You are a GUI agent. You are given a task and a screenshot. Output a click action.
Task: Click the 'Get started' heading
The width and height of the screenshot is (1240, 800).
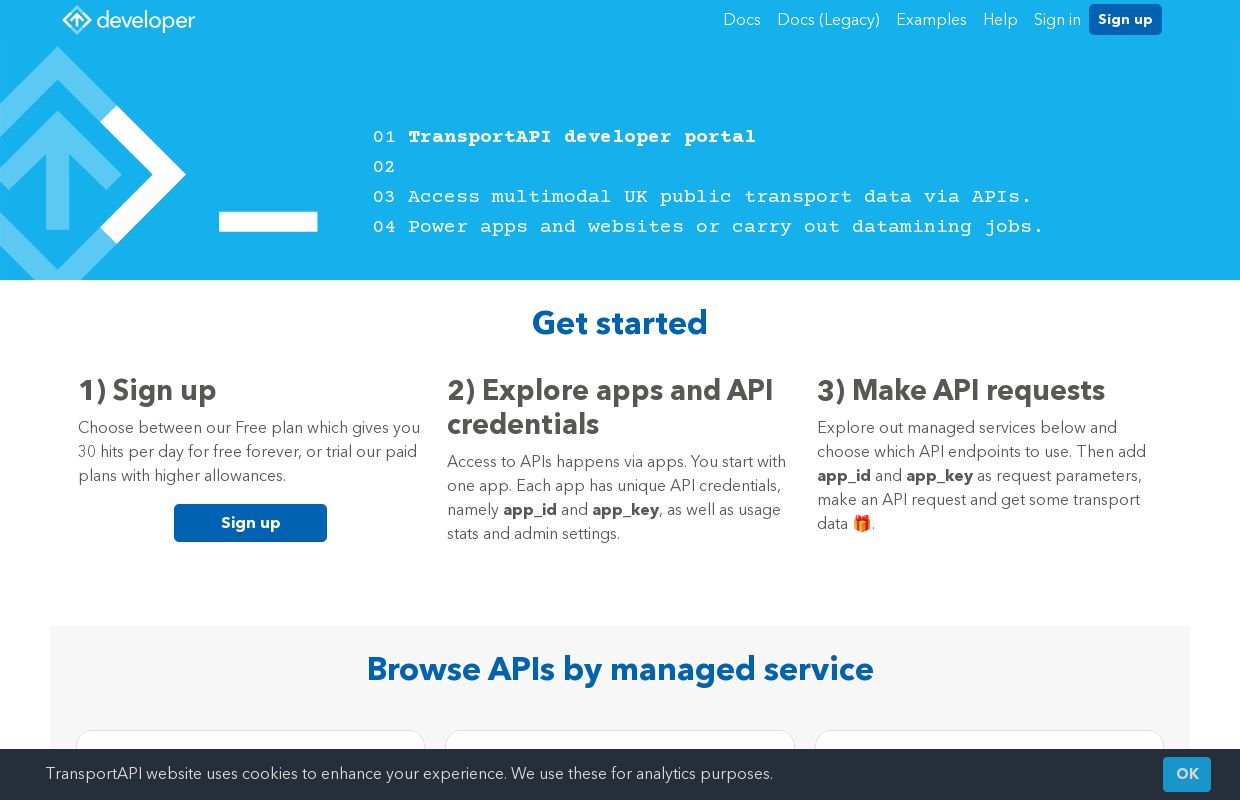pyautogui.click(x=620, y=324)
